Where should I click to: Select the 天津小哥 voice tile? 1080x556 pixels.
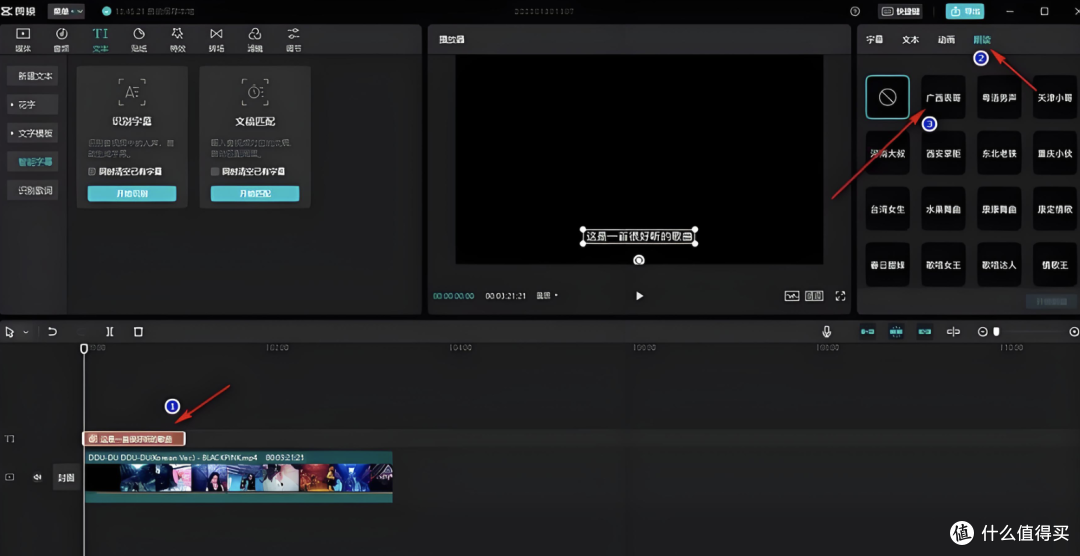1055,97
